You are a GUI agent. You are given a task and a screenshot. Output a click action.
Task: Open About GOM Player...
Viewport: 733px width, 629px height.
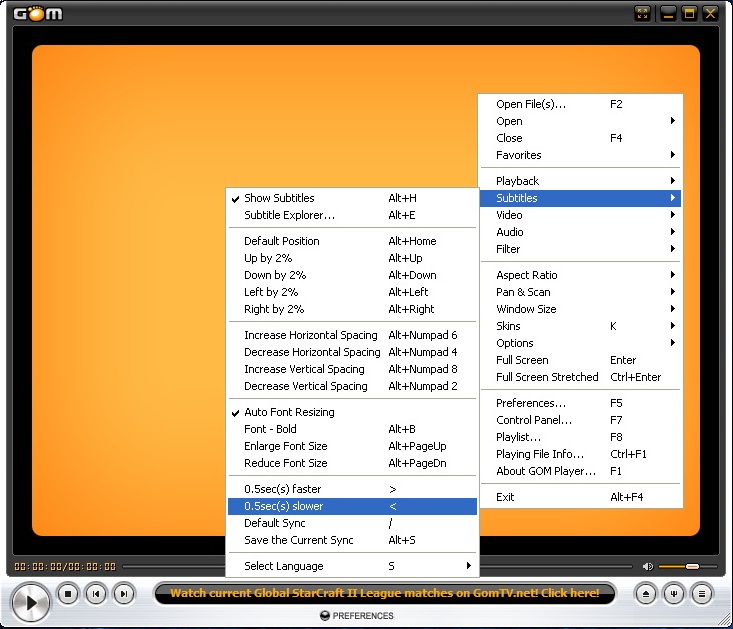click(x=580, y=471)
